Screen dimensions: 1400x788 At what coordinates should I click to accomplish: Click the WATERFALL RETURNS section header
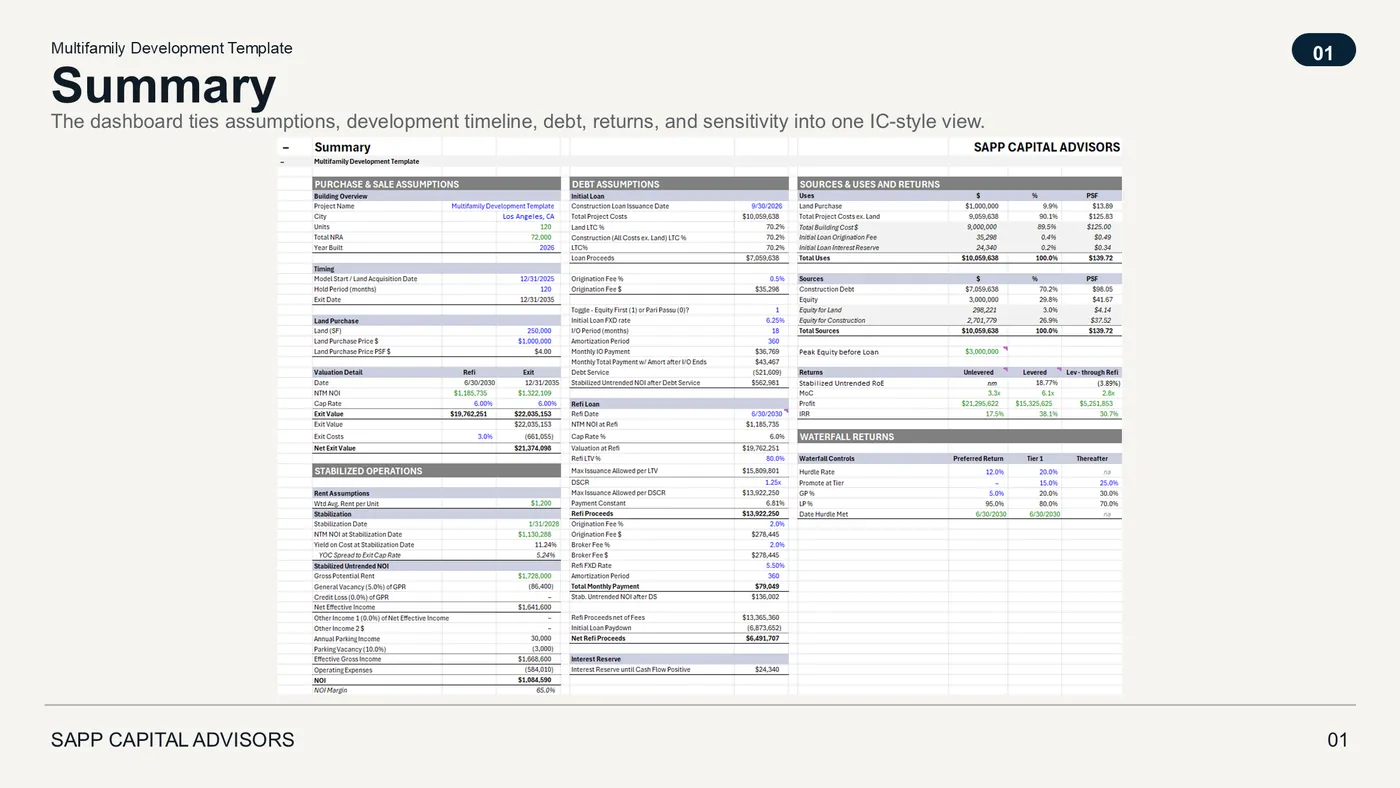[x=959, y=437]
